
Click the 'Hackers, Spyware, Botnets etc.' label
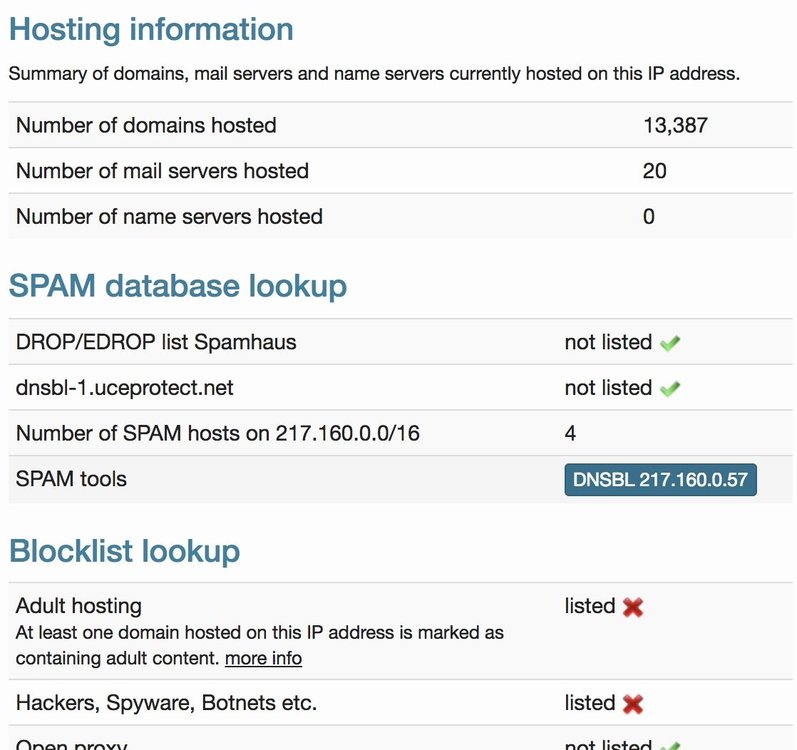tap(166, 703)
